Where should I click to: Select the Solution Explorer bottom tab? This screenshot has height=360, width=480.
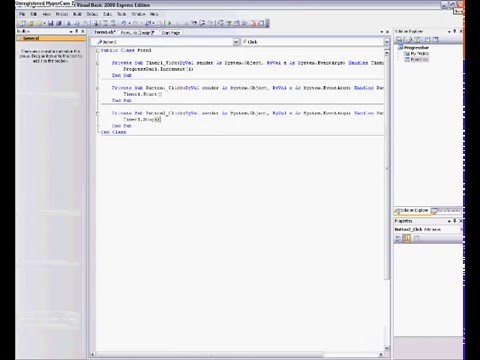tap(411, 211)
